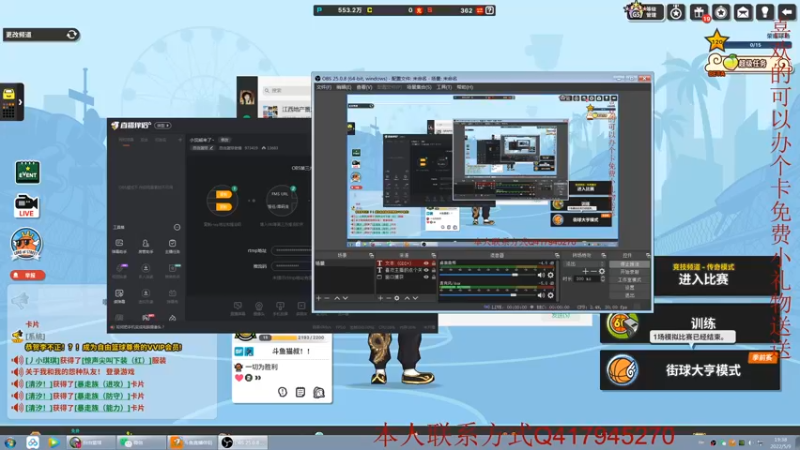Click the chat bubble icon on player card
This screenshot has height=450, width=800.
[283, 392]
